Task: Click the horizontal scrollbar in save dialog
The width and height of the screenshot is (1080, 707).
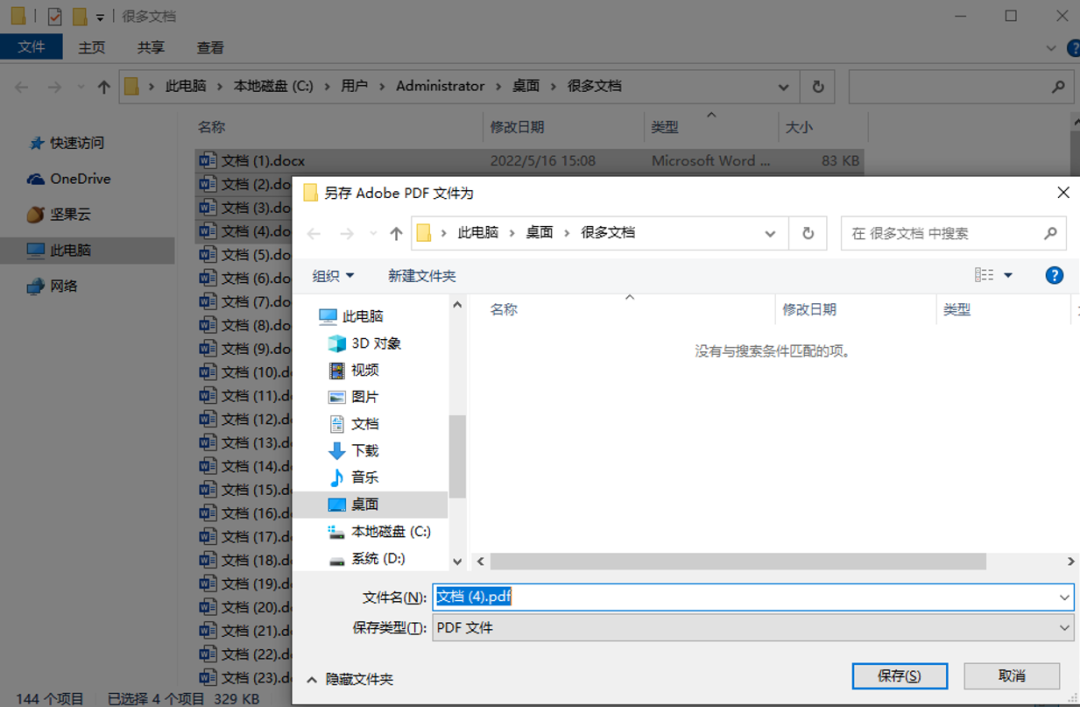Action: 738,562
